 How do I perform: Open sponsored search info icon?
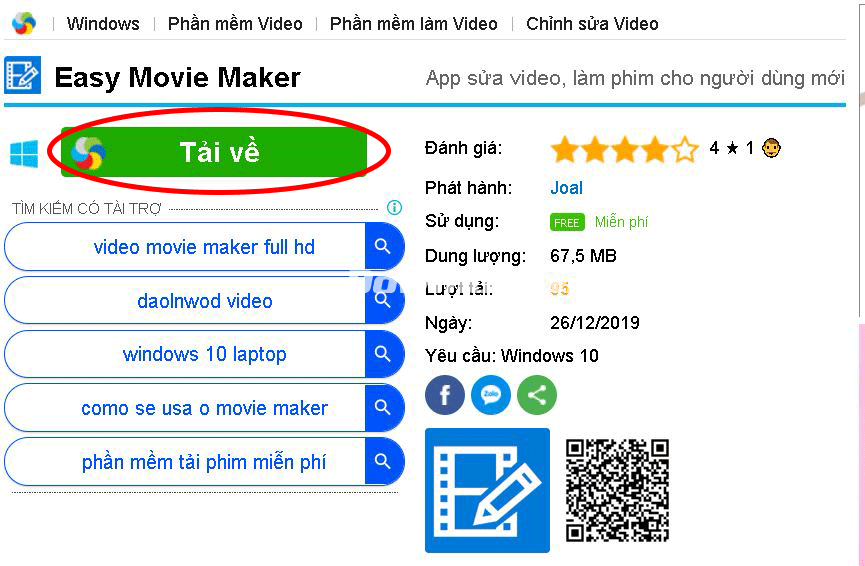coord(394,207)
